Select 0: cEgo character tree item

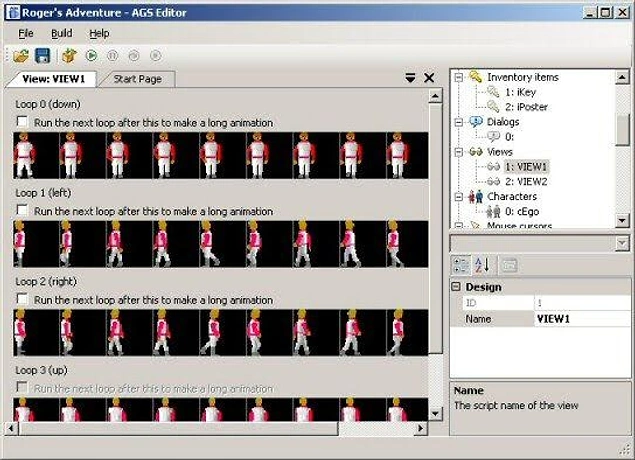522,211
